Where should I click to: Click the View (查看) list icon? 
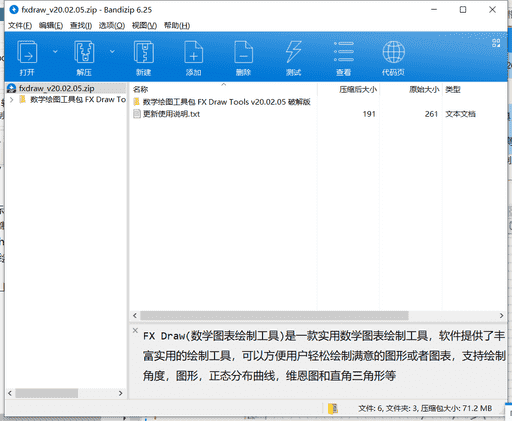[344, 52]
